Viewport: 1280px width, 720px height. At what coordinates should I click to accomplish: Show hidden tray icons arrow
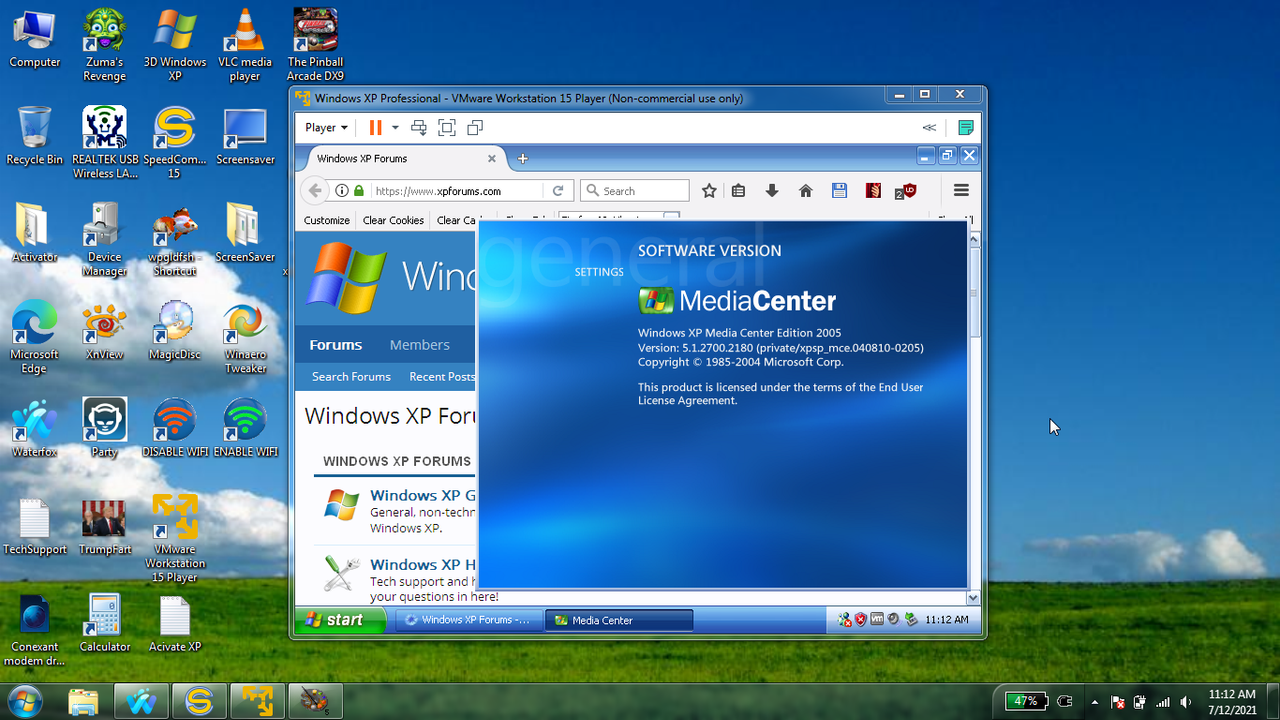(1094, 702)
